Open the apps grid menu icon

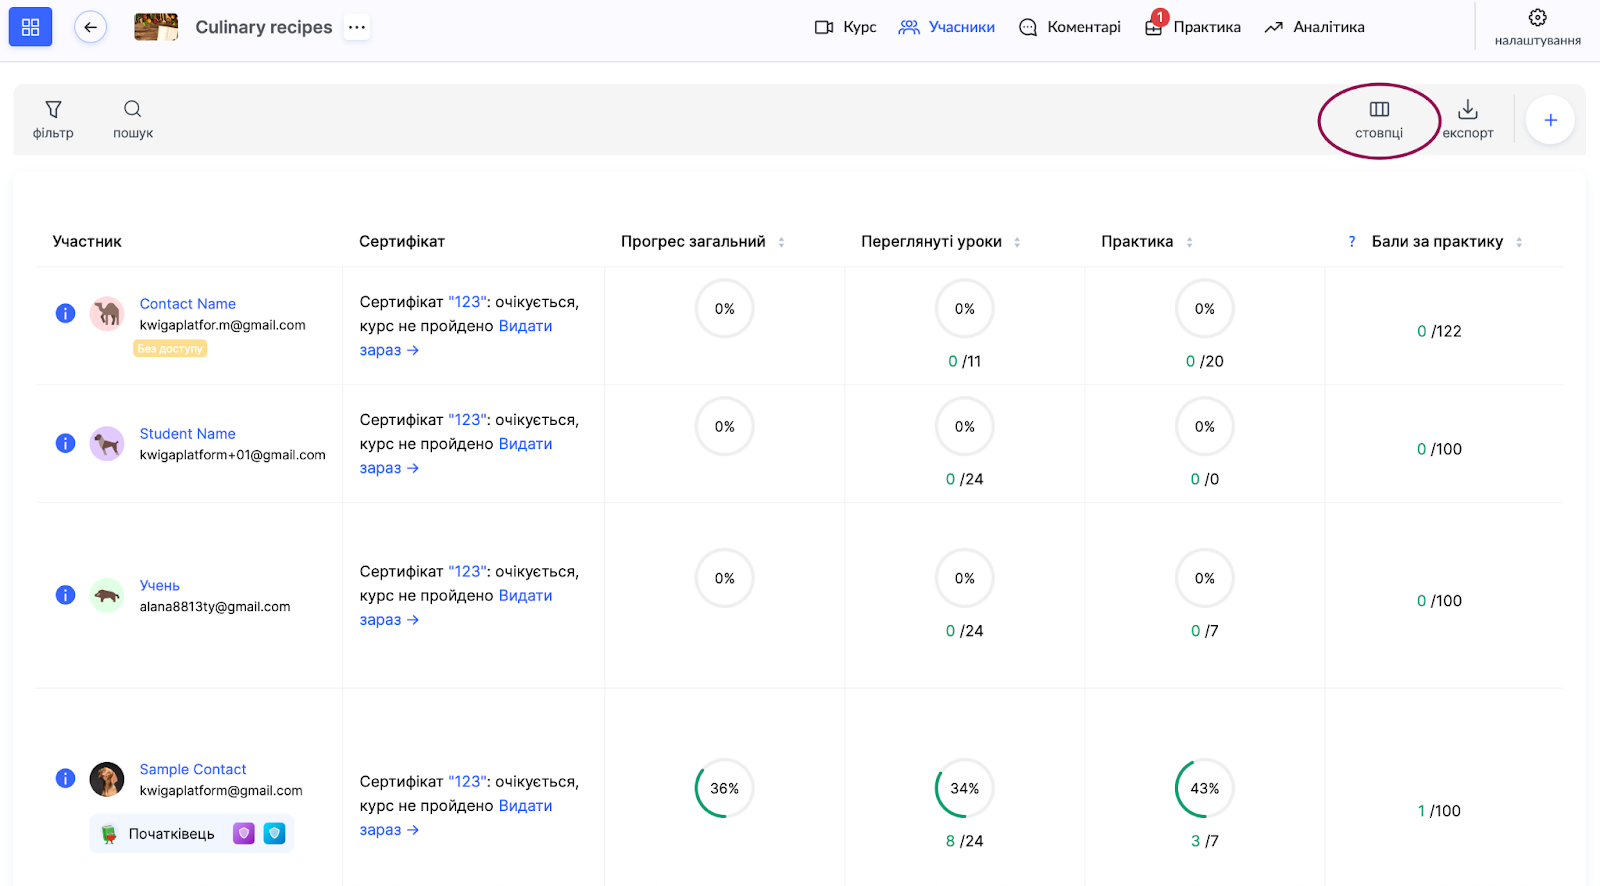pos(30,27)
